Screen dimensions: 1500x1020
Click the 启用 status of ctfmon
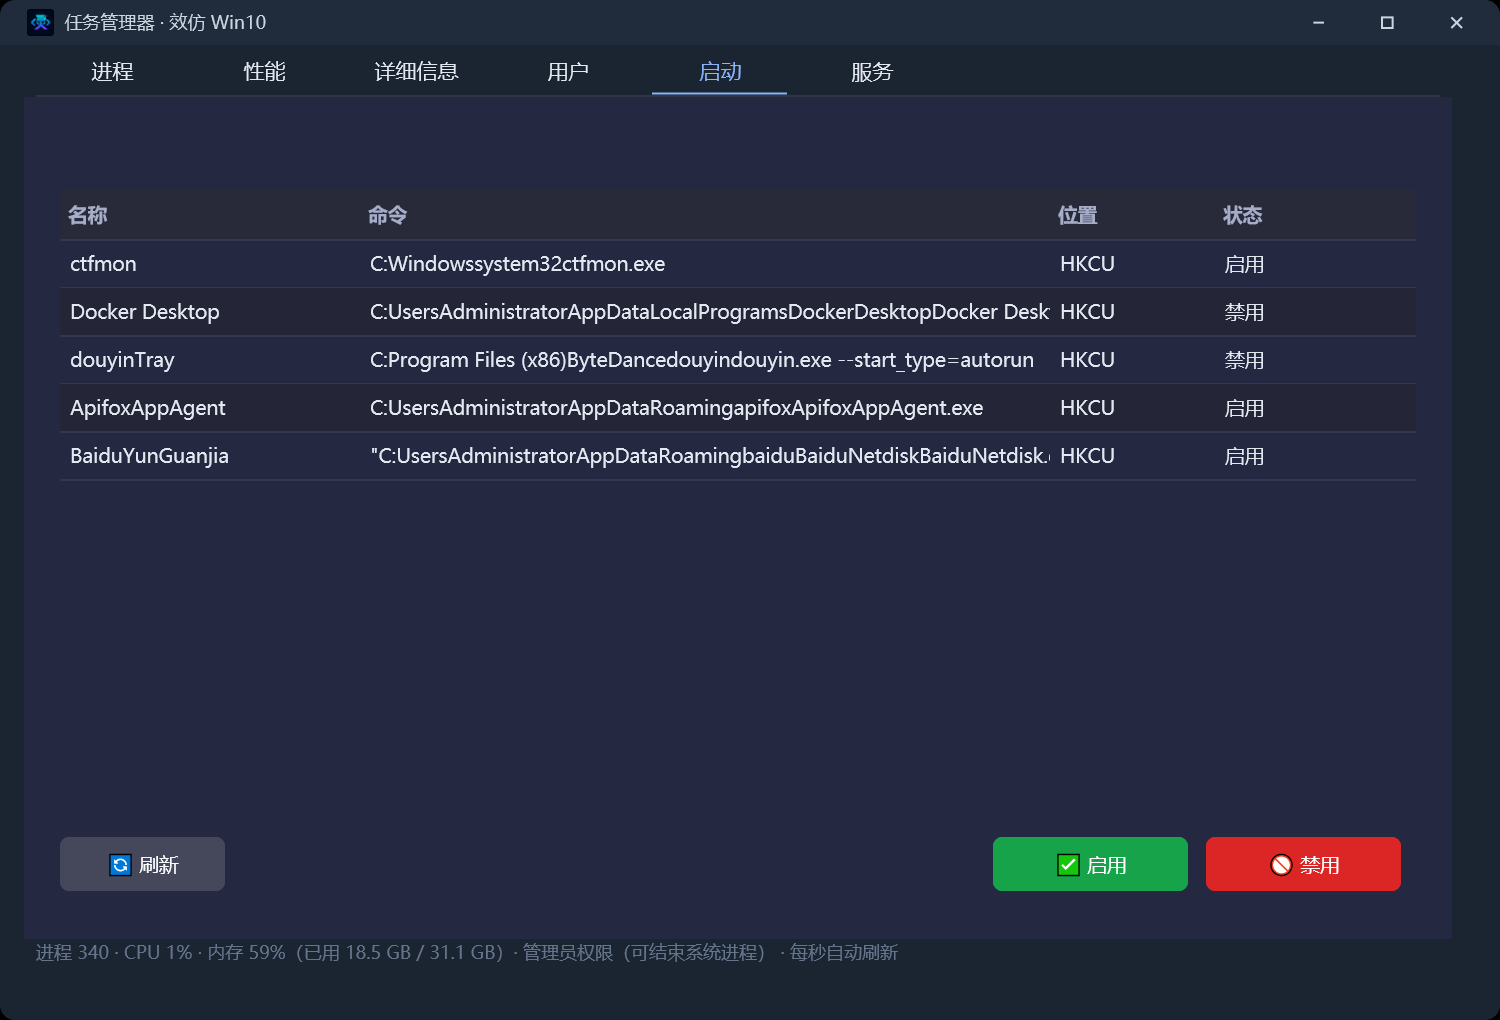tap(1245, 264)
